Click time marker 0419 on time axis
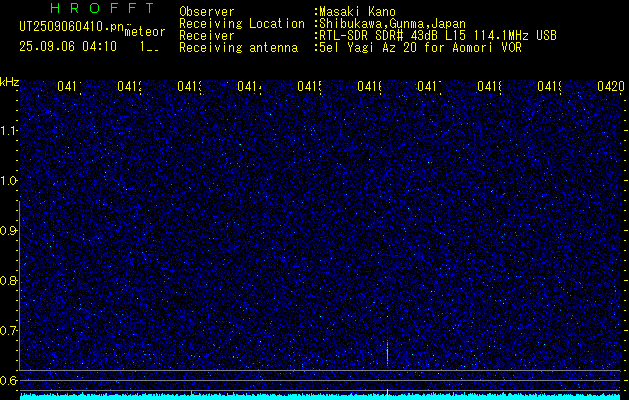The height and width of the screenshot is (400, 629). 549,86
